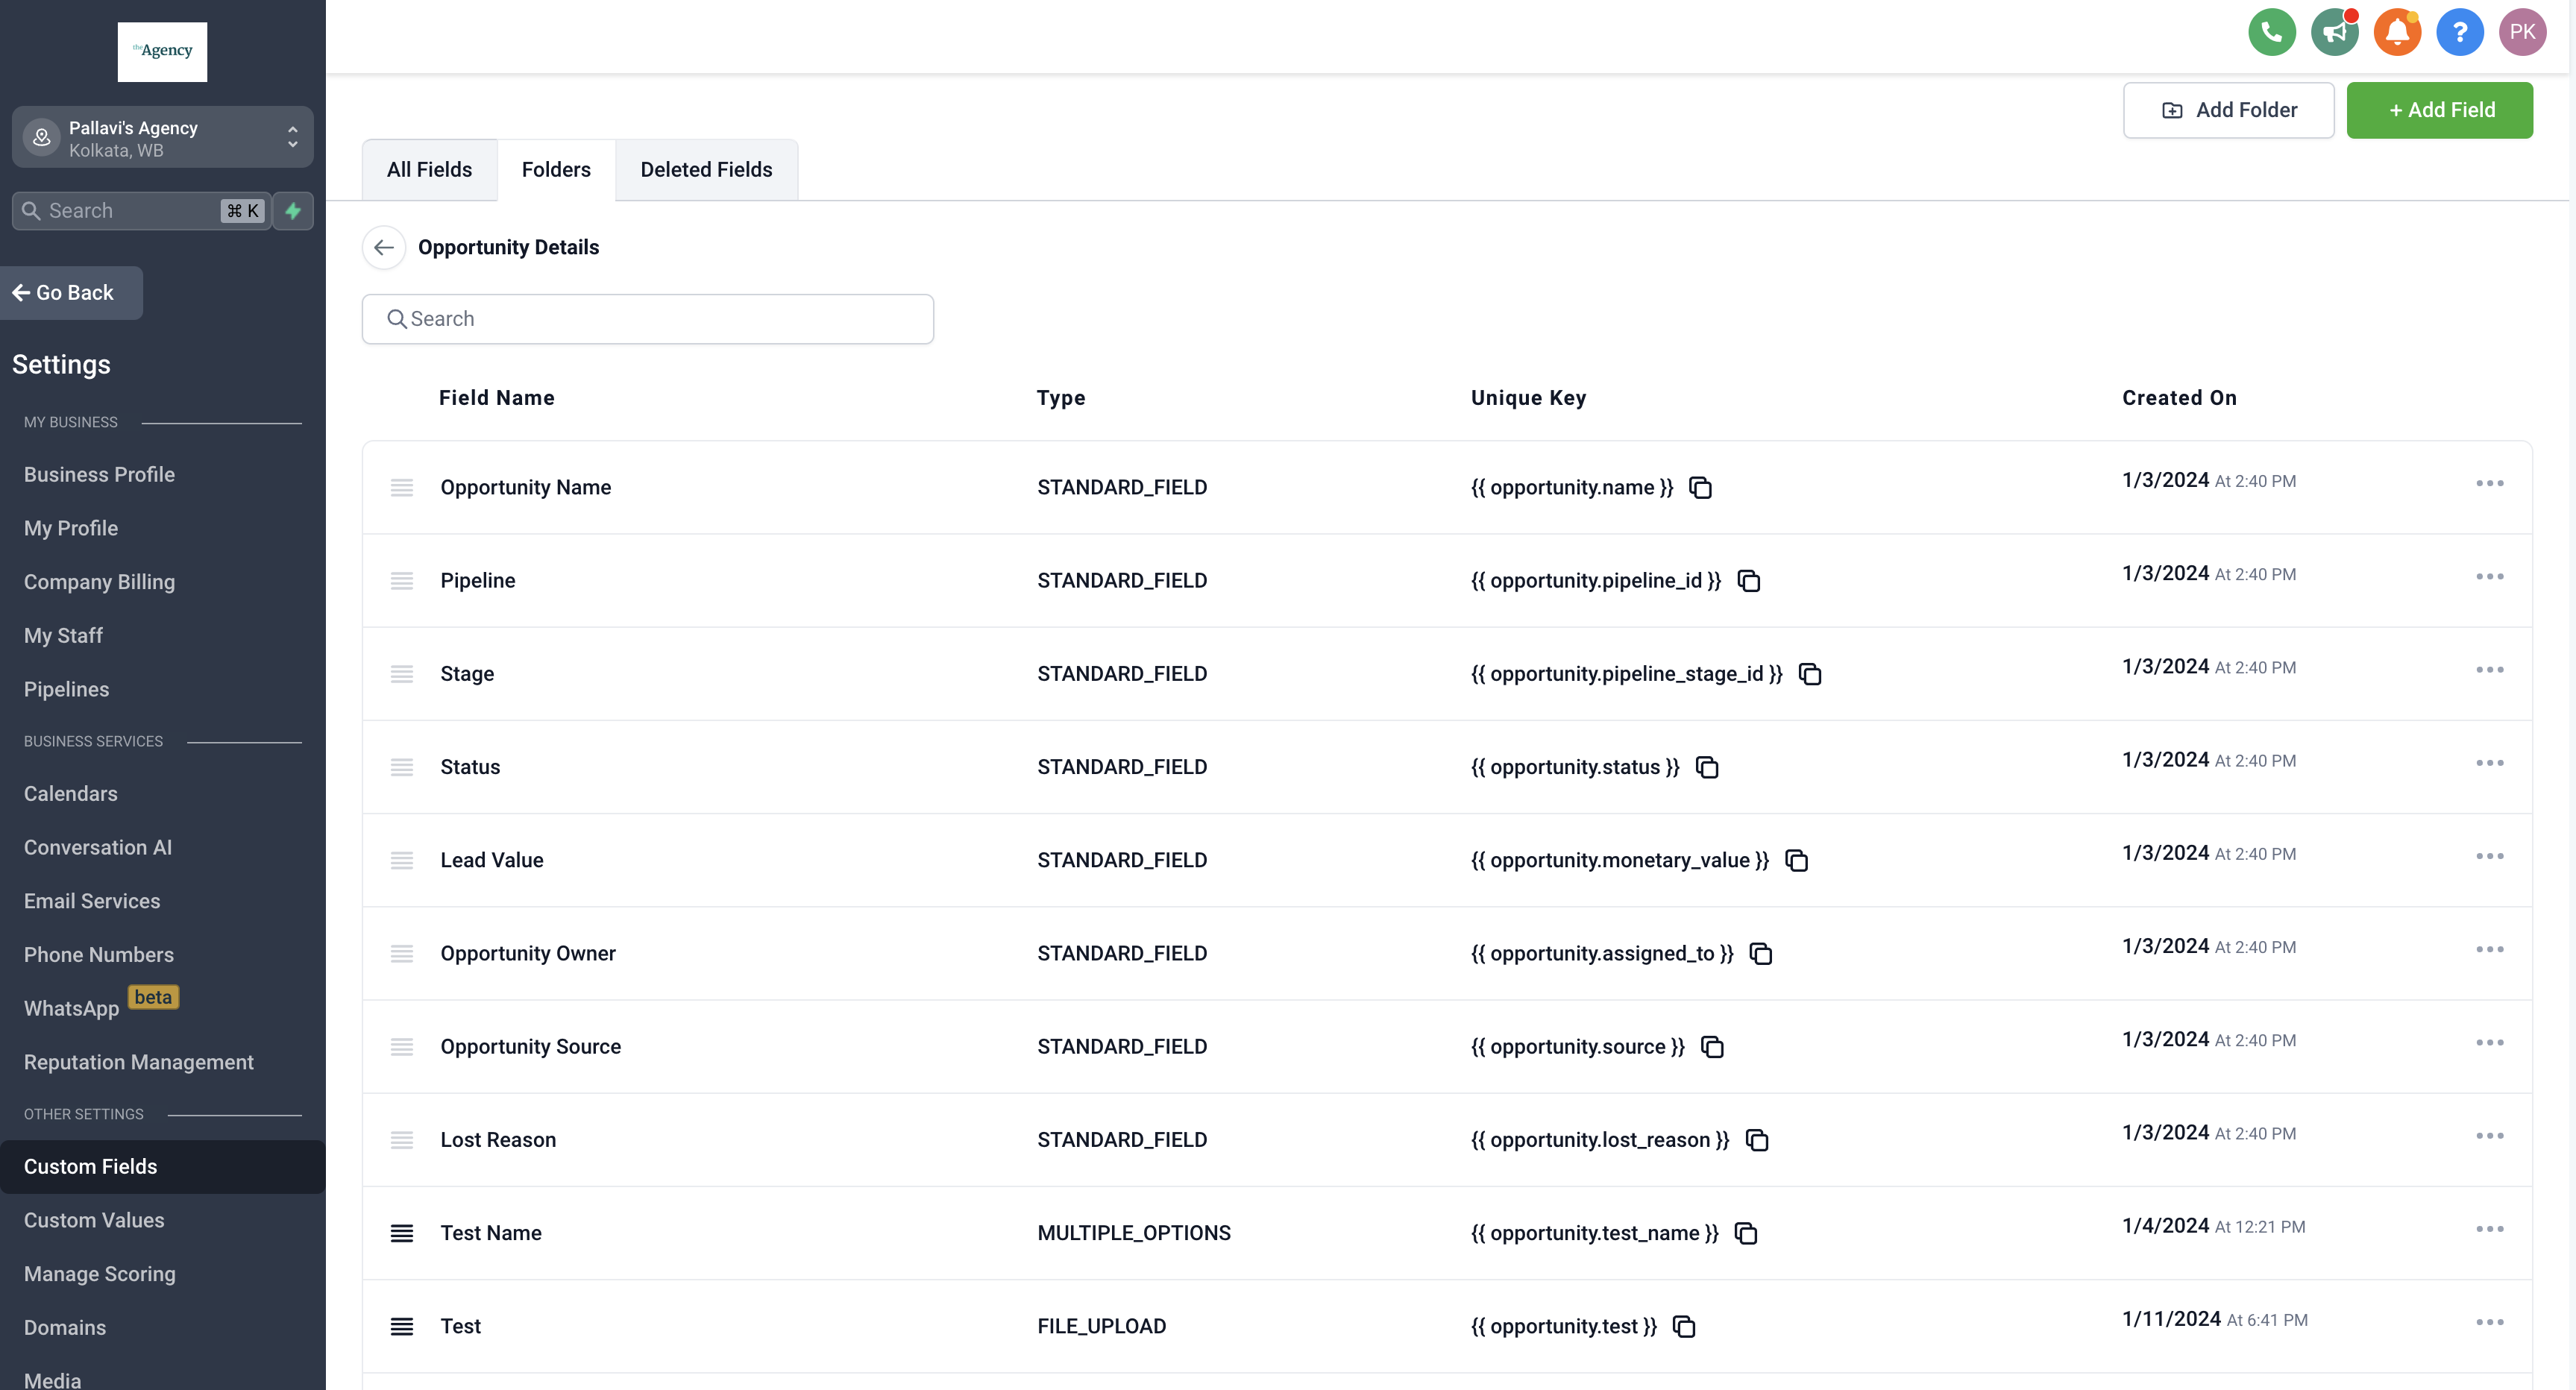The image size is (2576, 1390).
Task: Copy the opportunity.test unique key
Action: pos(1684,1327)
